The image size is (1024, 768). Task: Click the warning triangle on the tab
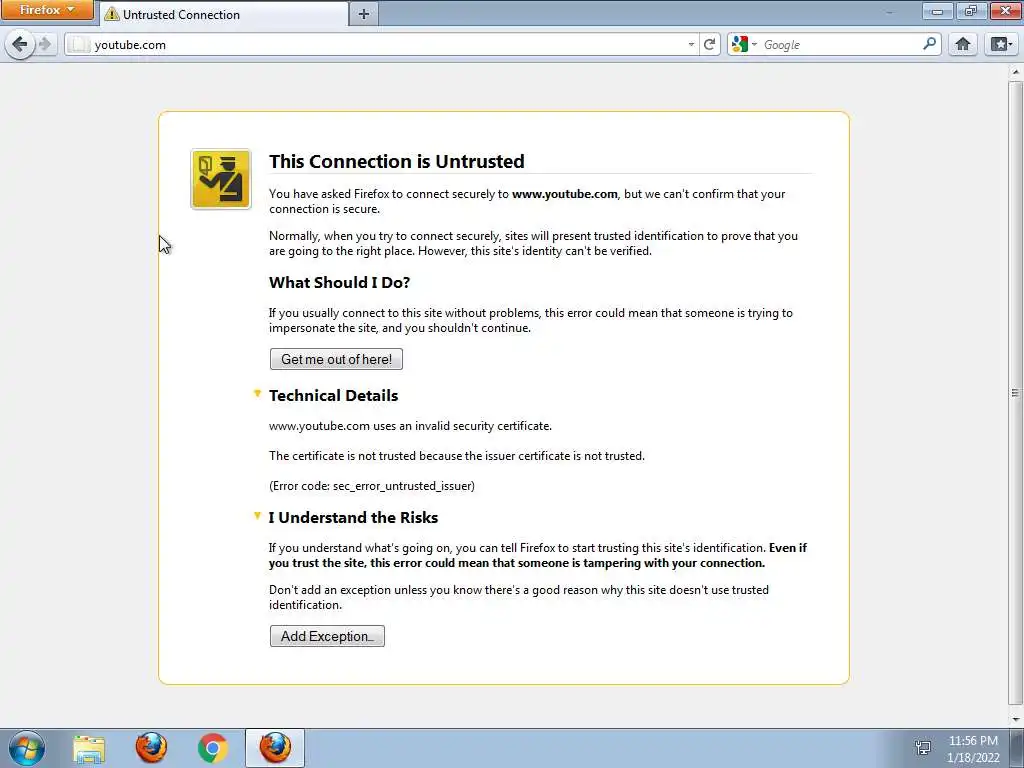tap(112, 14)
